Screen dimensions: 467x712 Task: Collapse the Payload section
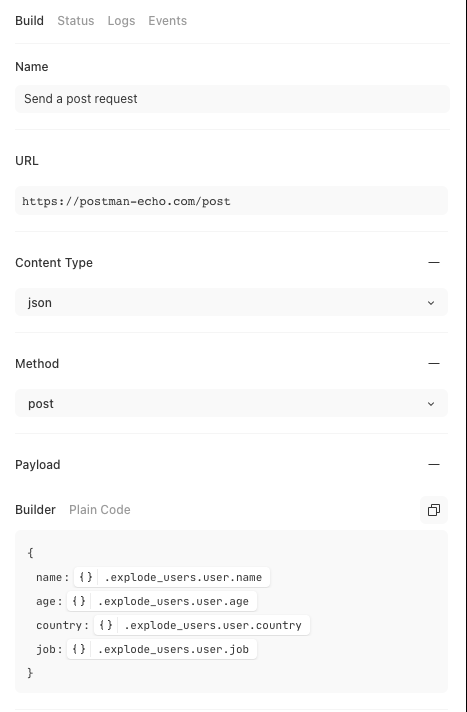434,465
